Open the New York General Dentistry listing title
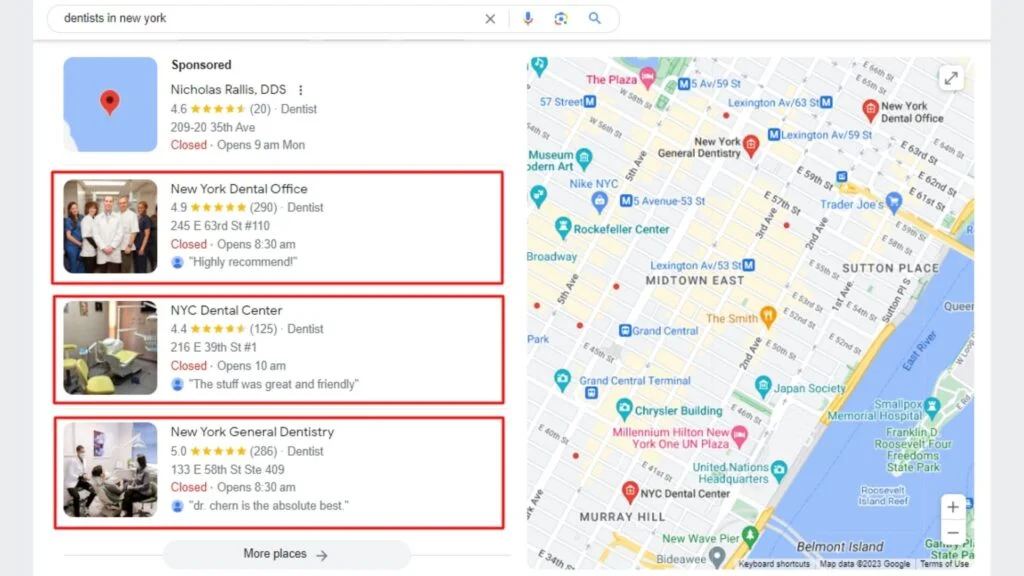Screen dimensions: 1024x576 point(252,432)
